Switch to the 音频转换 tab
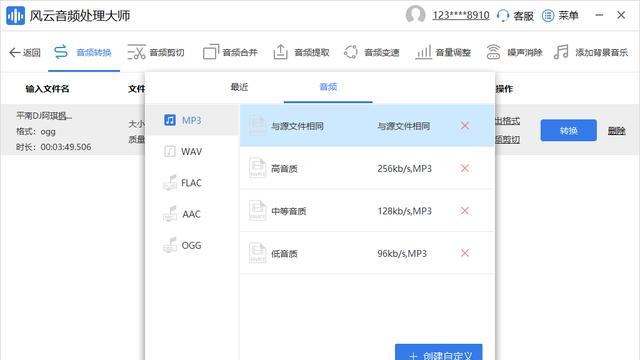The width and height of the screenshot is (640, 360). pos(83,52)
